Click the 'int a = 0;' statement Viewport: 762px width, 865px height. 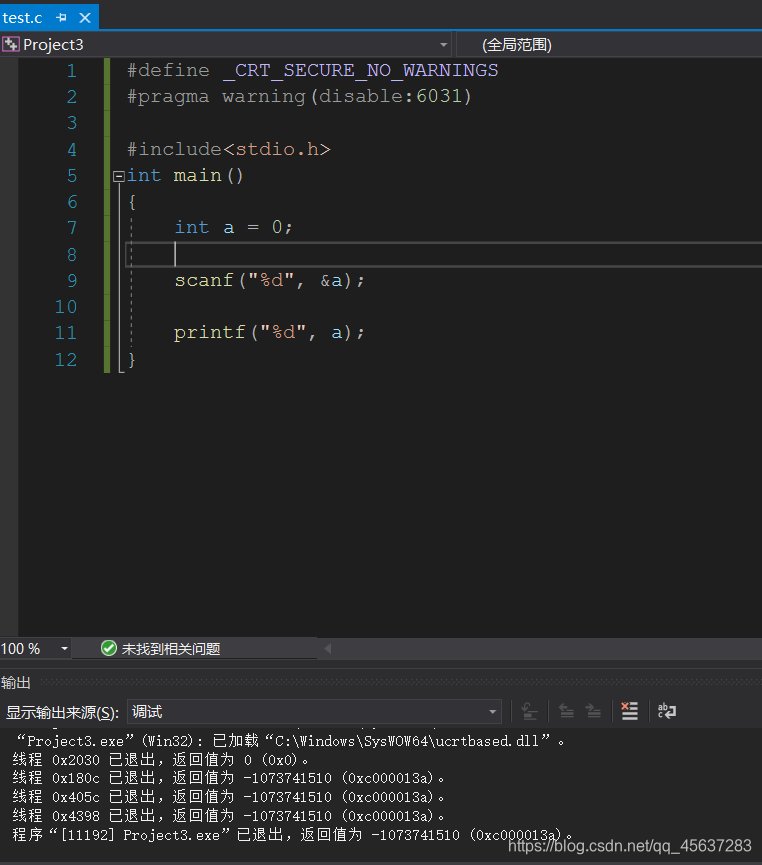pyautogui.click(x=233, y=227)
